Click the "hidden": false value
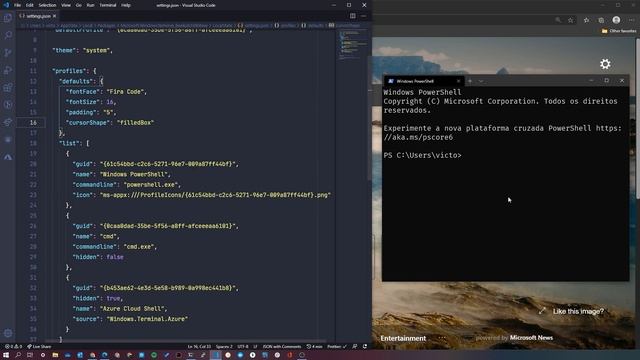 click(x=115, y=257)
